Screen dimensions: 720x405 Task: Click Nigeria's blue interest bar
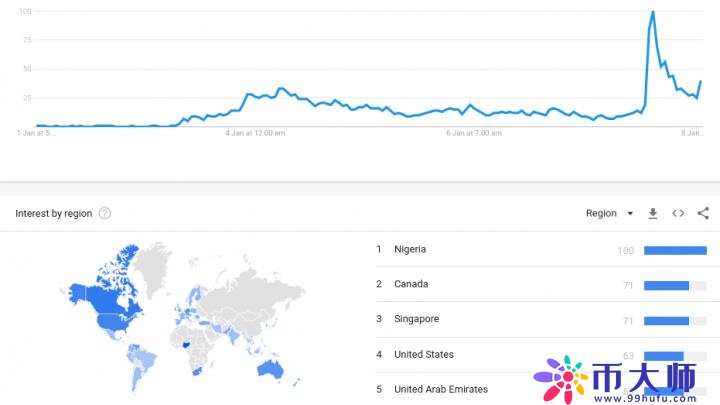[675, 250]
